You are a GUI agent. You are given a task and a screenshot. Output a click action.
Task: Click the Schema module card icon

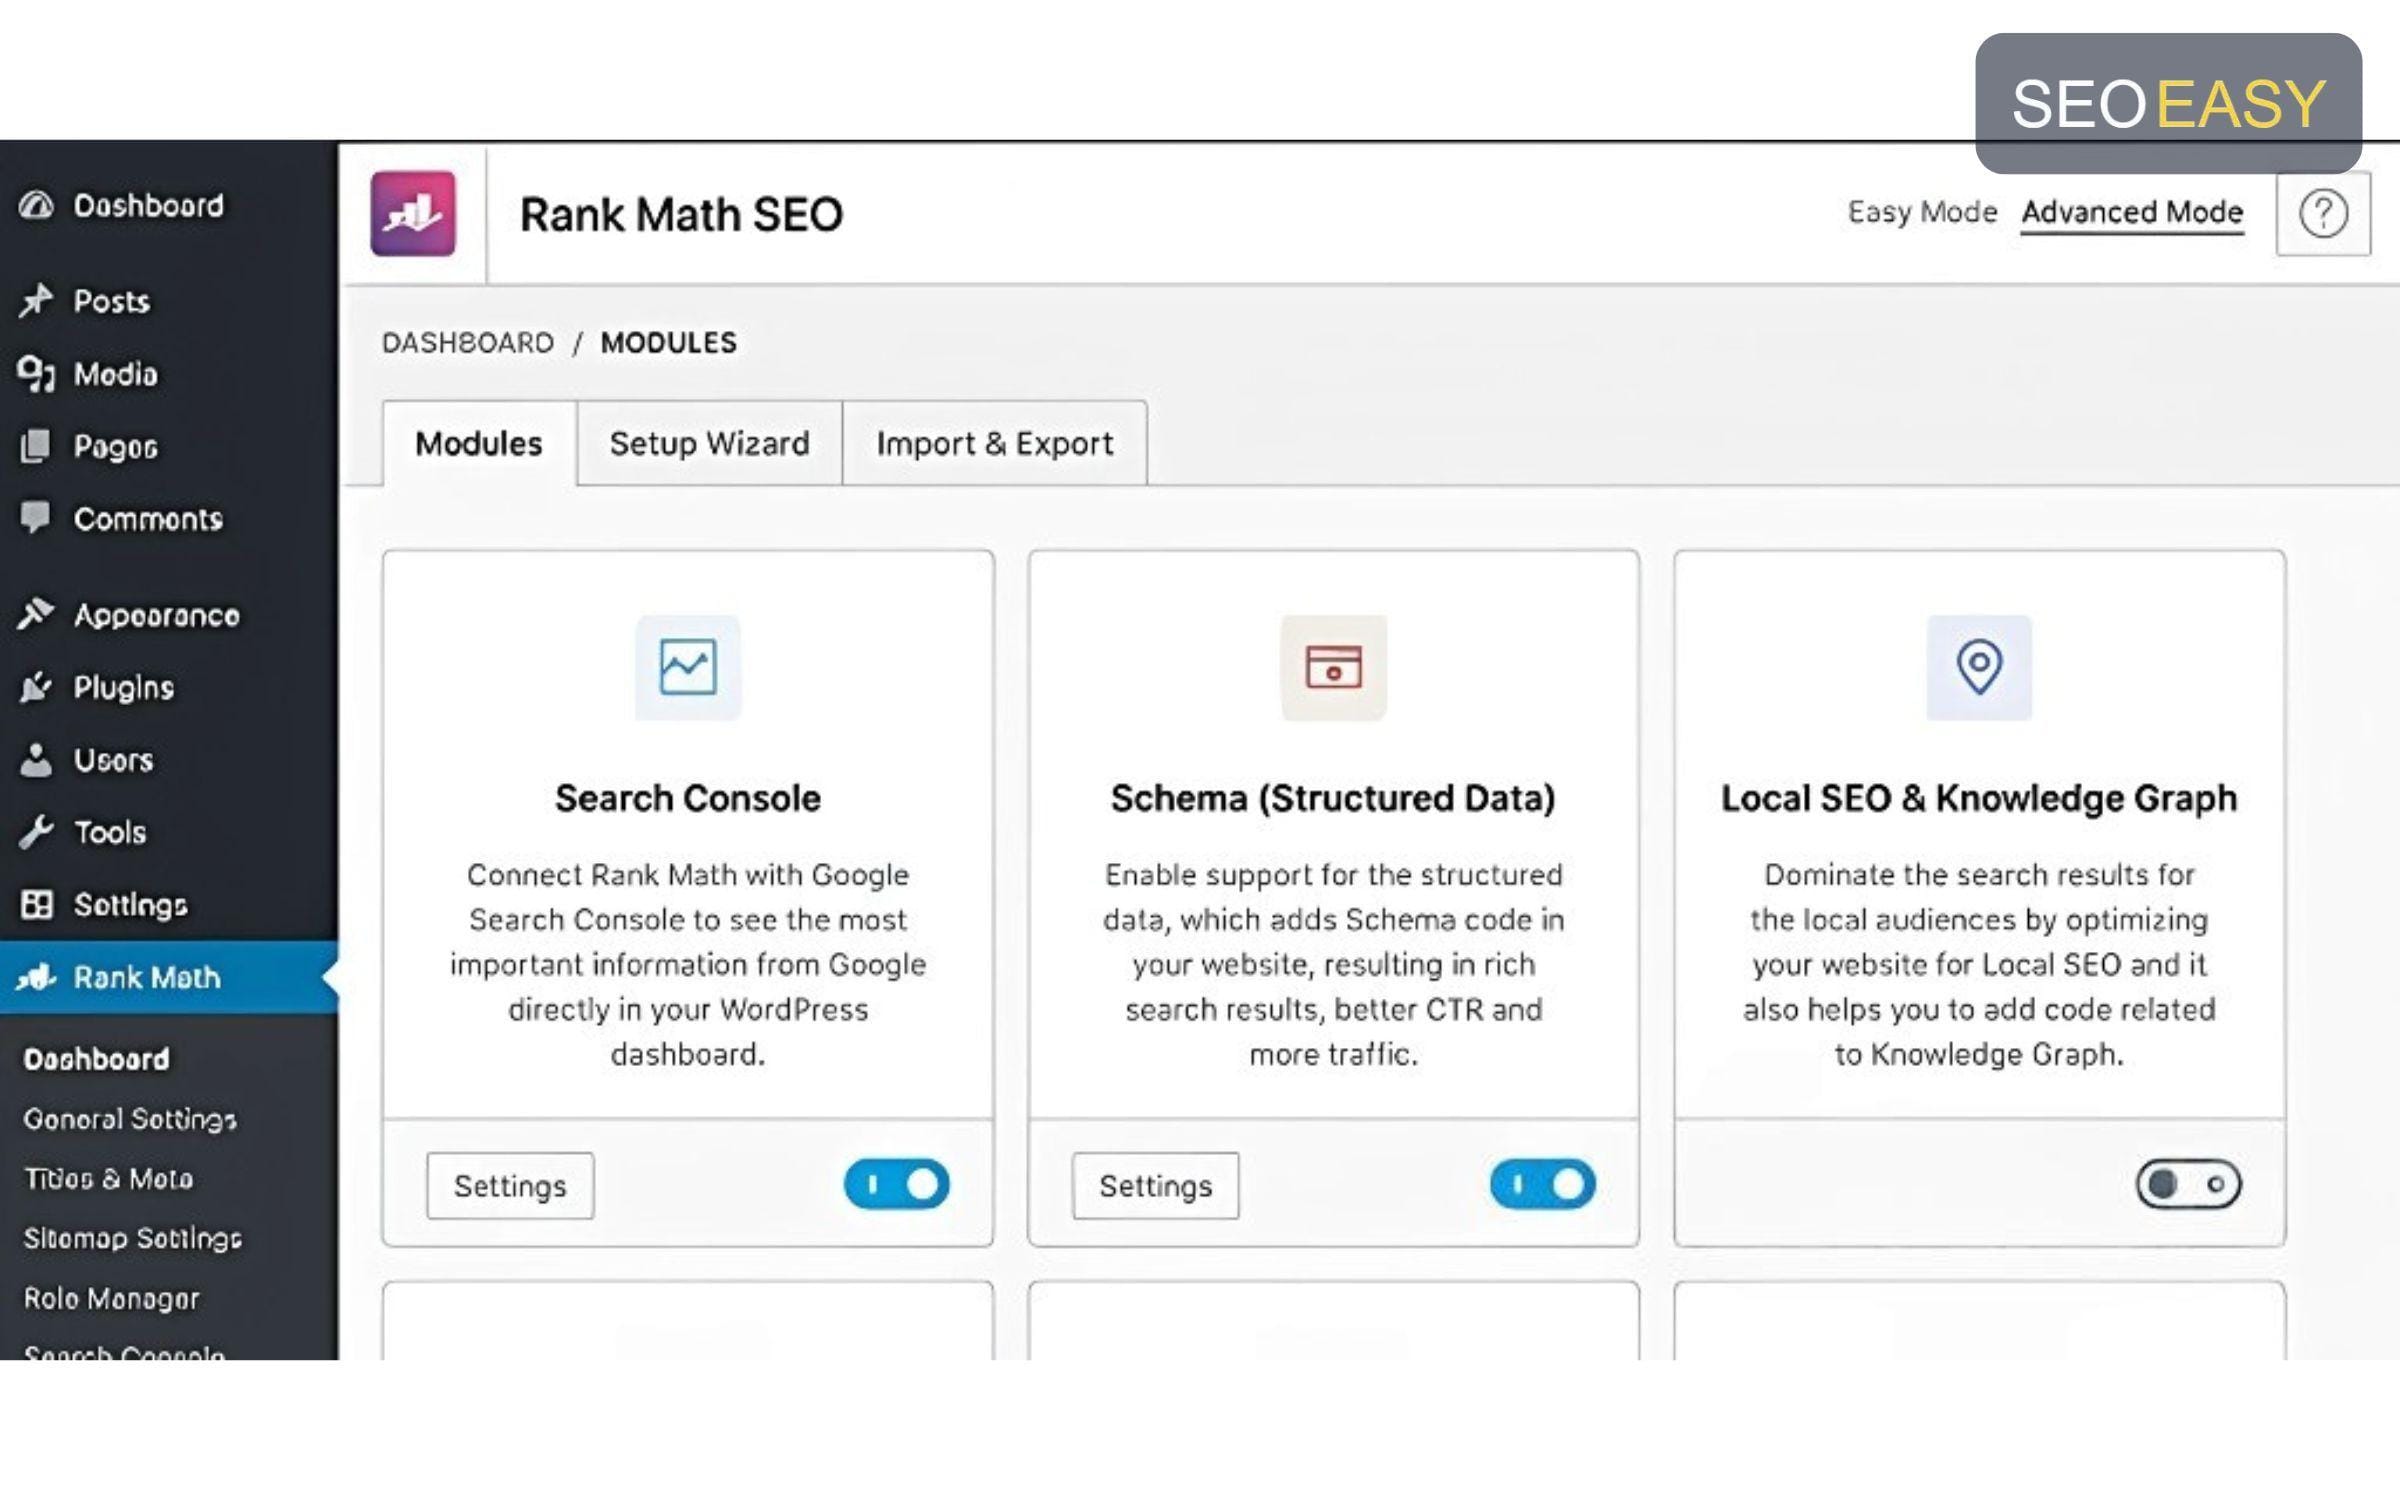coord(1333,667)
